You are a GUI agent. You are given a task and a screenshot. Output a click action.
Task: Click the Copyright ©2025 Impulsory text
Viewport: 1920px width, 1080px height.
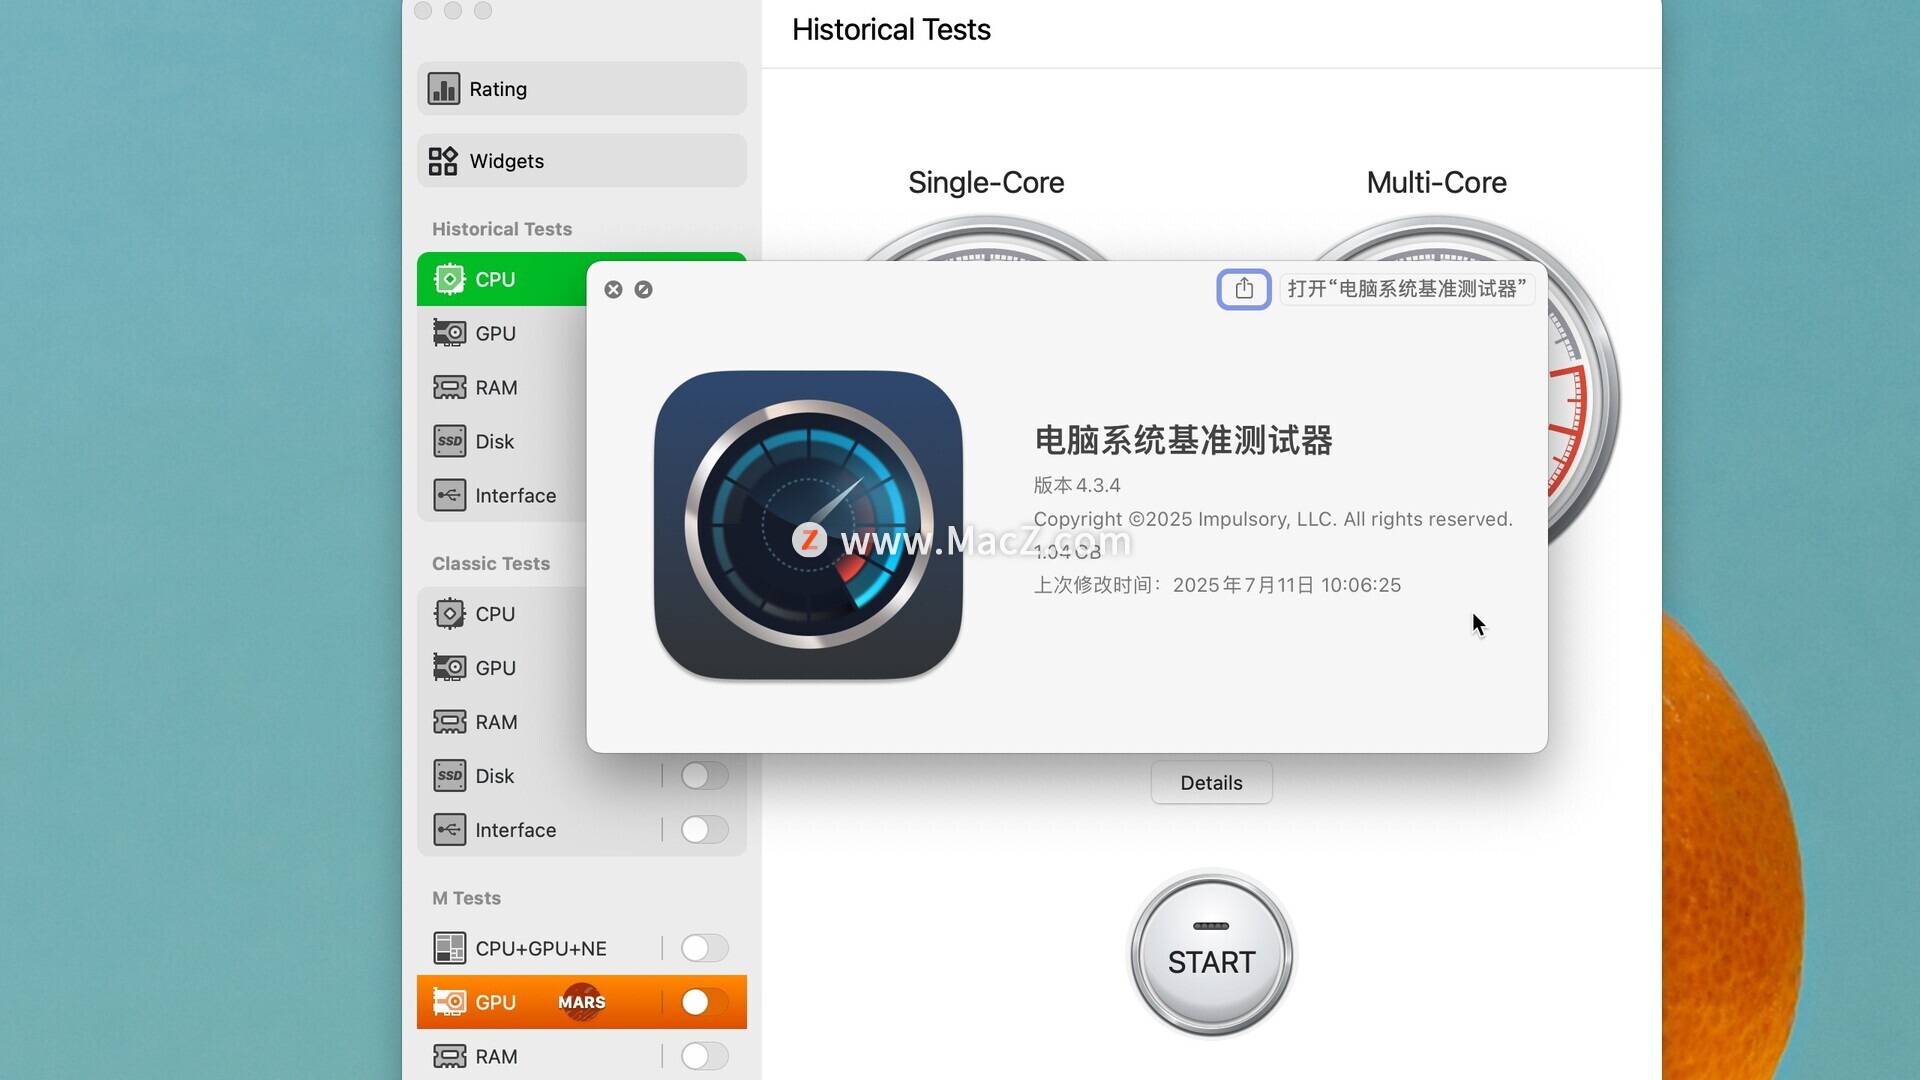1273,519
